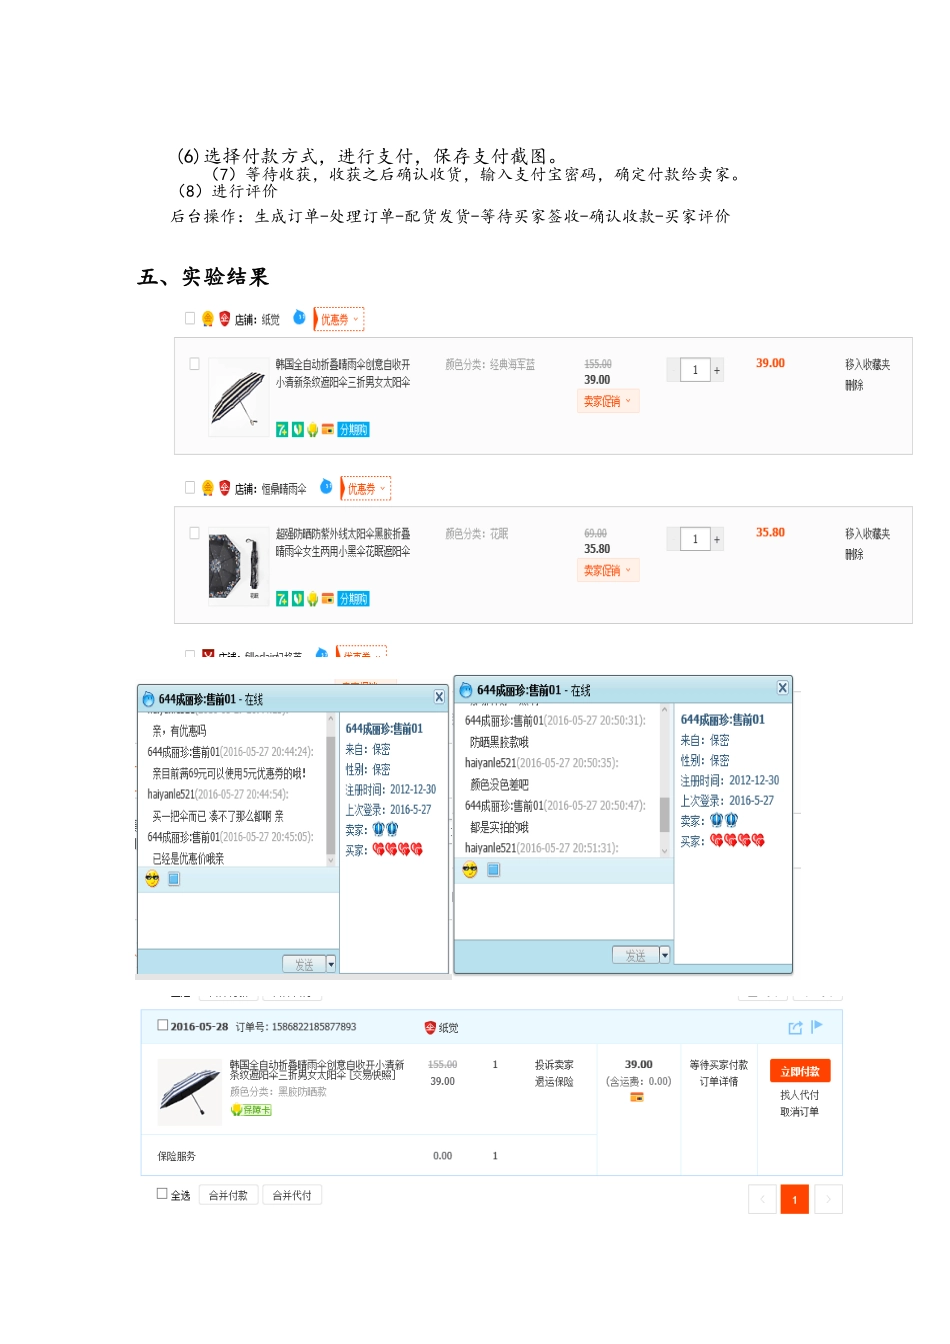Click the screenshot icon in the right chat window
The width and height of the screenshot is (950, 1344).
click(x=493, y=870)
